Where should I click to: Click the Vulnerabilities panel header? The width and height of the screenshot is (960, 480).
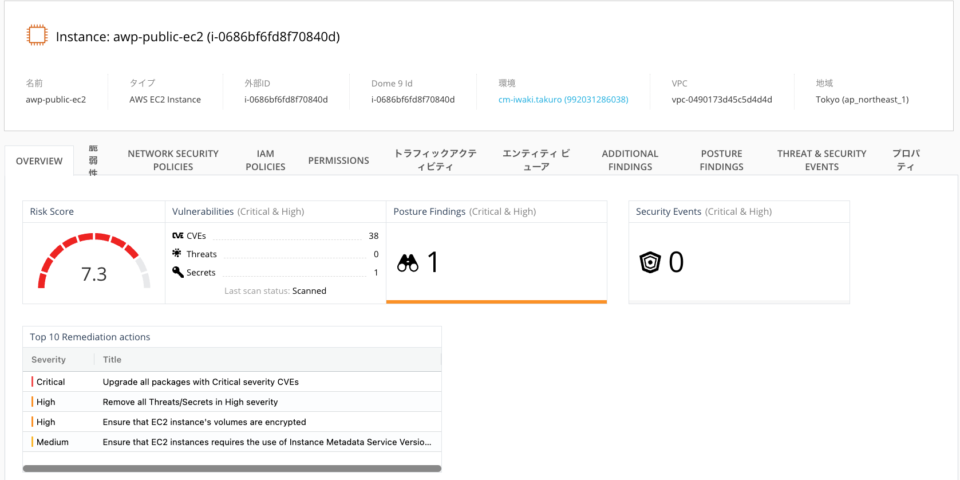pyautogui.click(x=276, y=211)
